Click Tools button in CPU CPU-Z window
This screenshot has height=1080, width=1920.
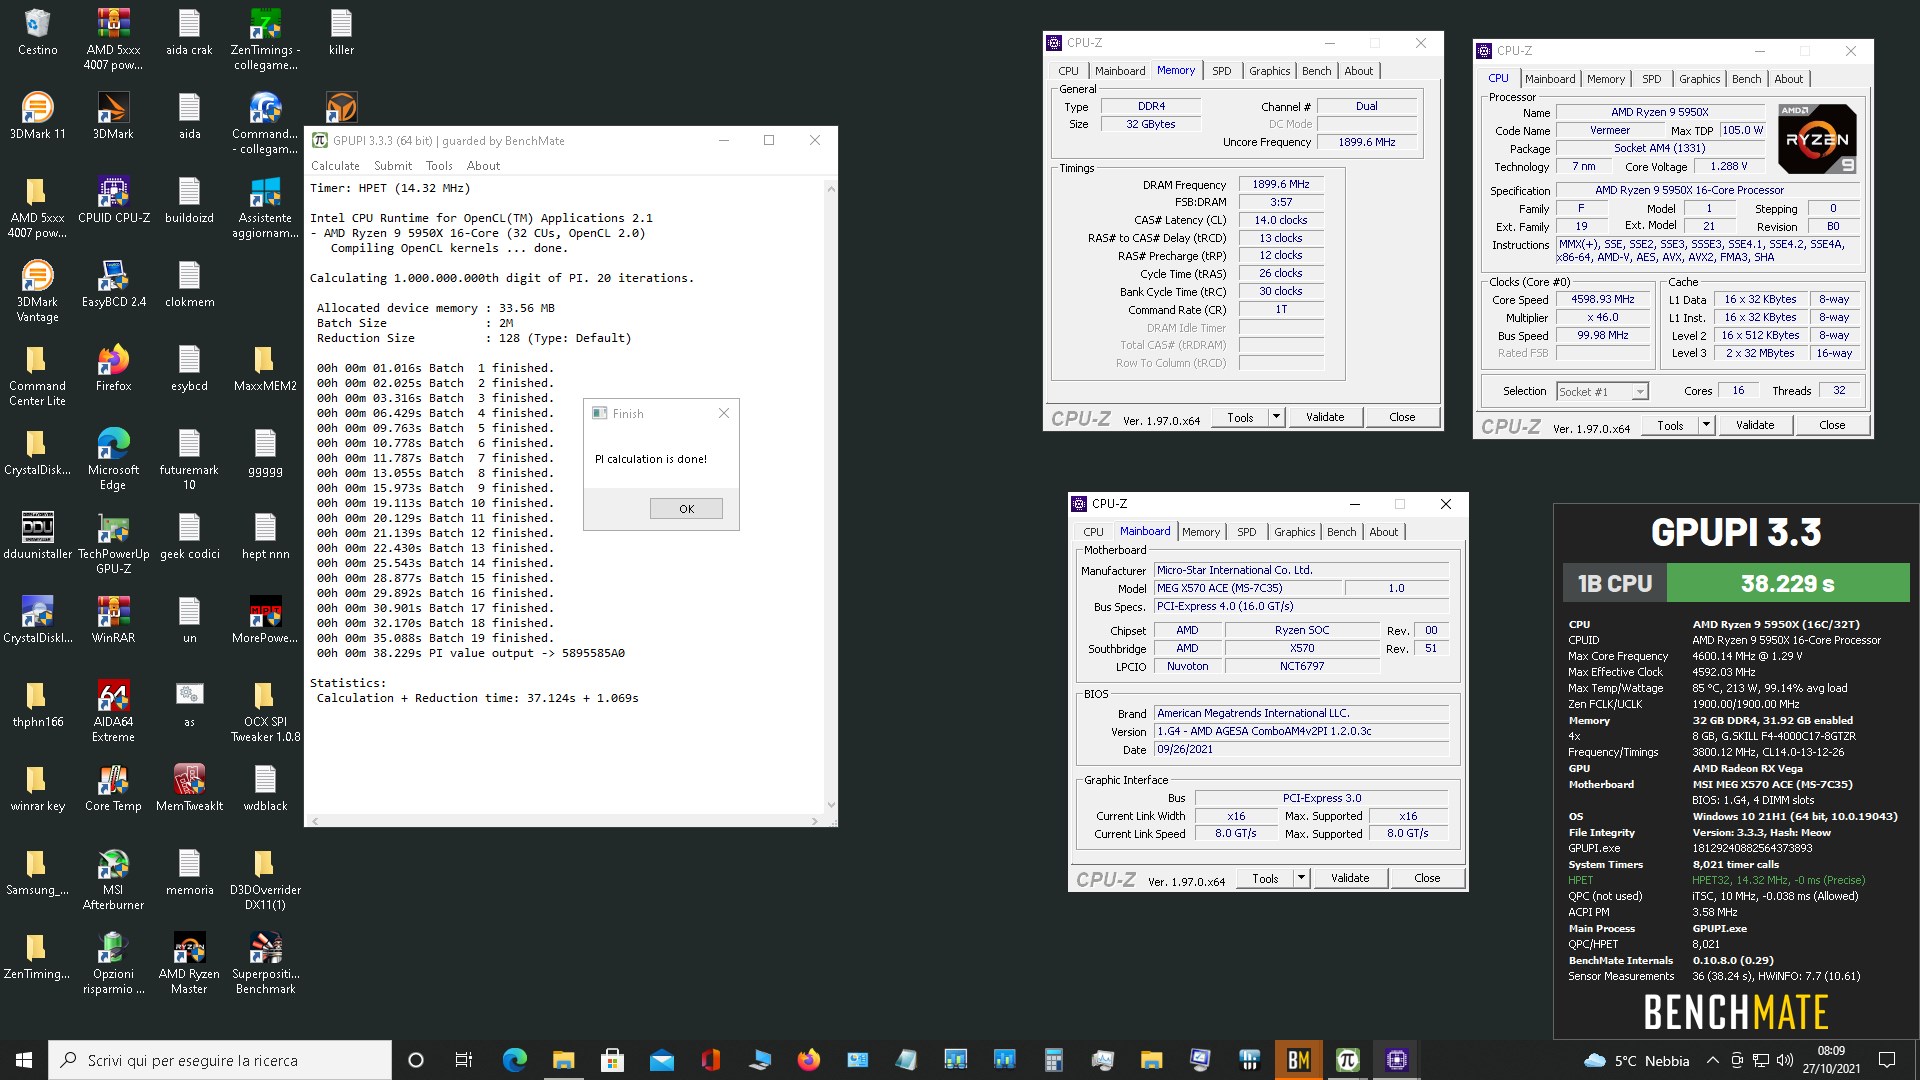1670,425
